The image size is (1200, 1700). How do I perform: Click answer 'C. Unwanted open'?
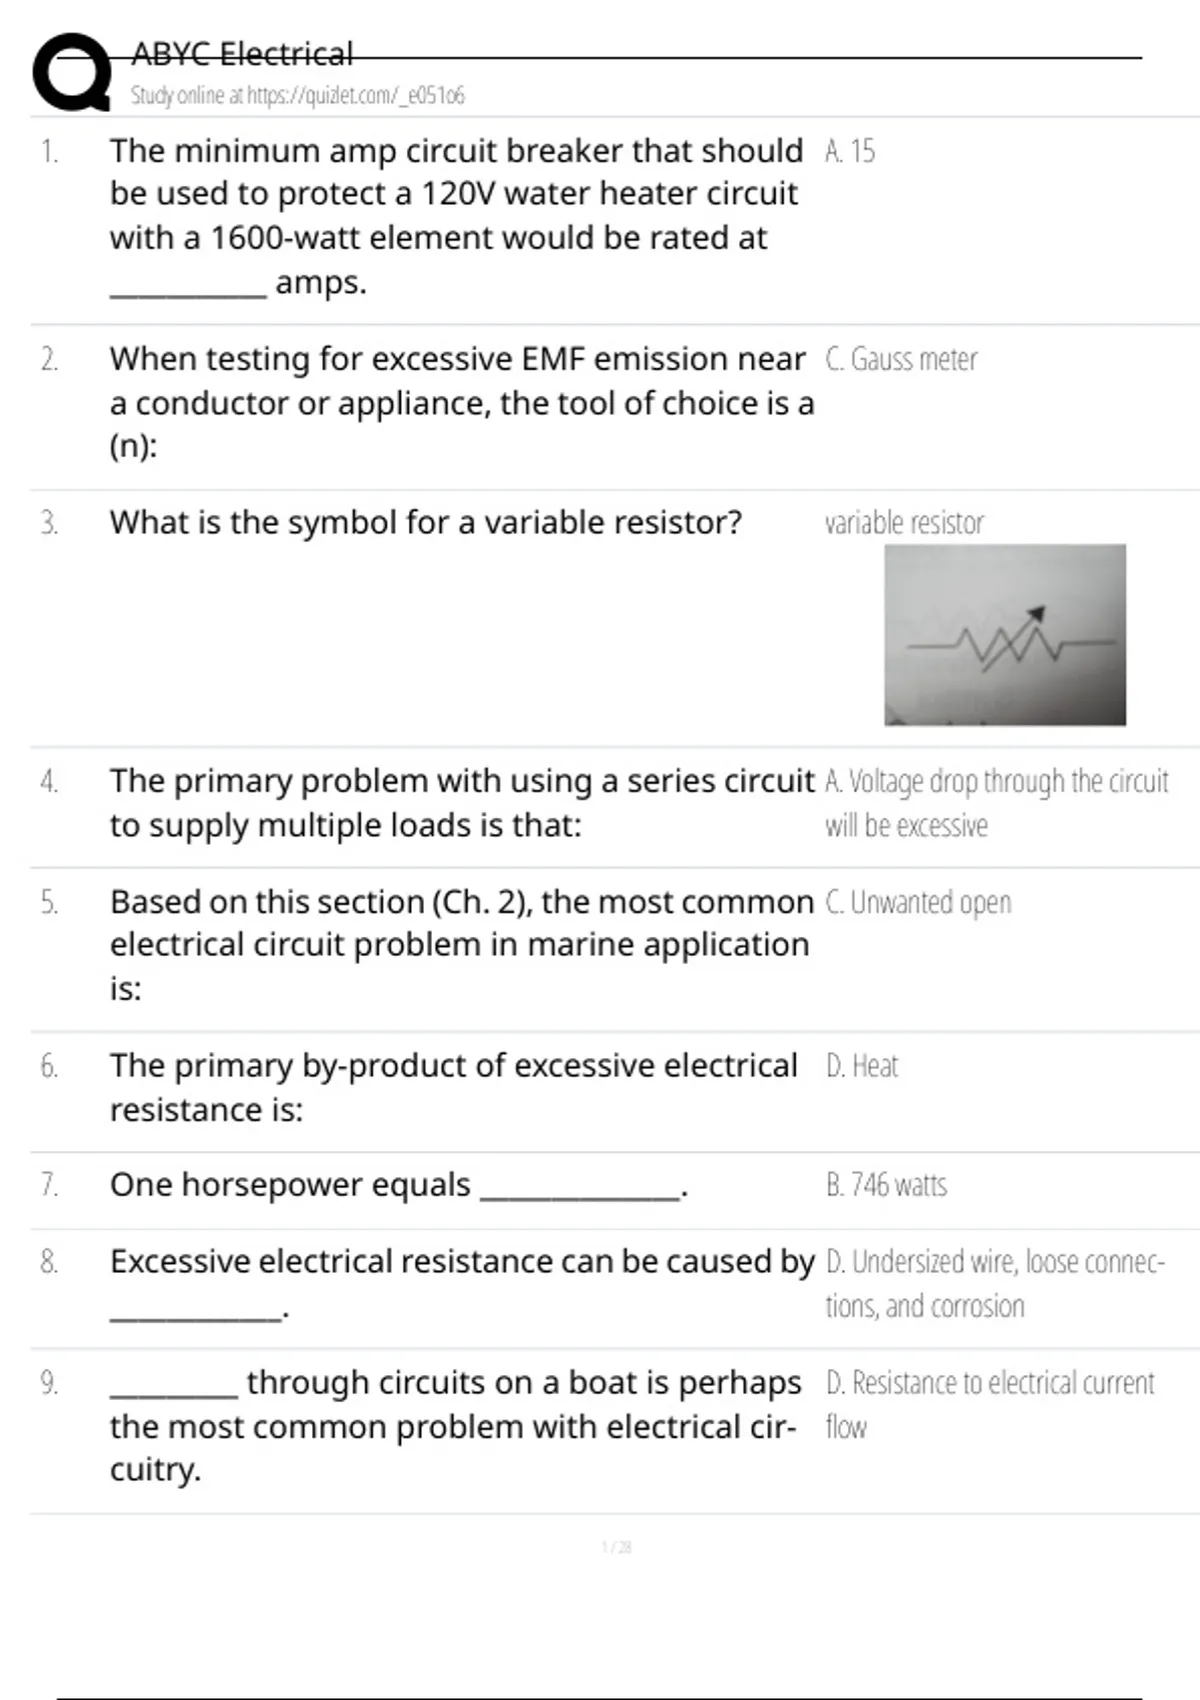click(918, 902)
